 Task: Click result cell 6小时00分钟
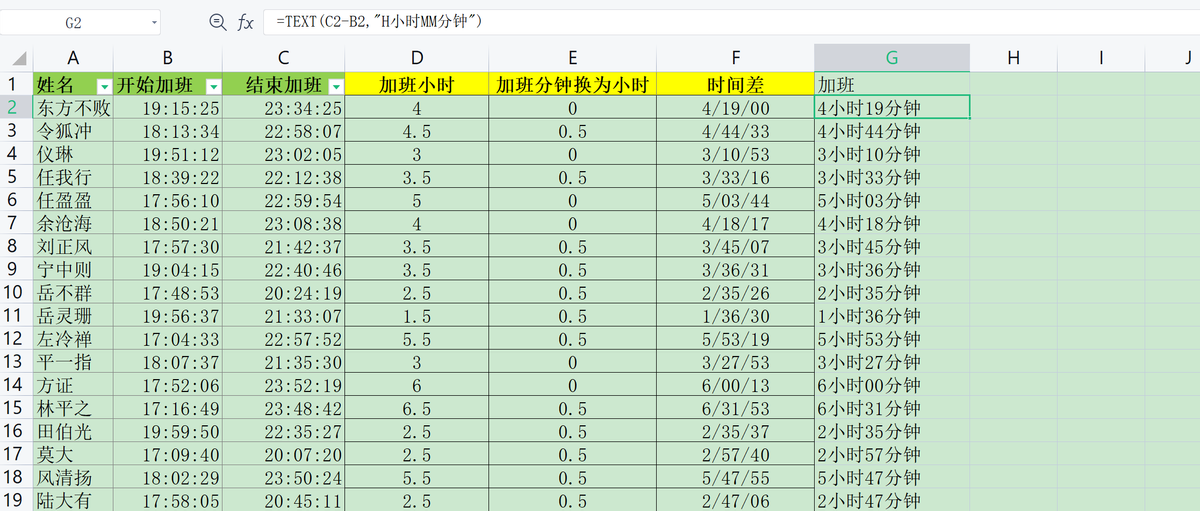tap(892, 385)
